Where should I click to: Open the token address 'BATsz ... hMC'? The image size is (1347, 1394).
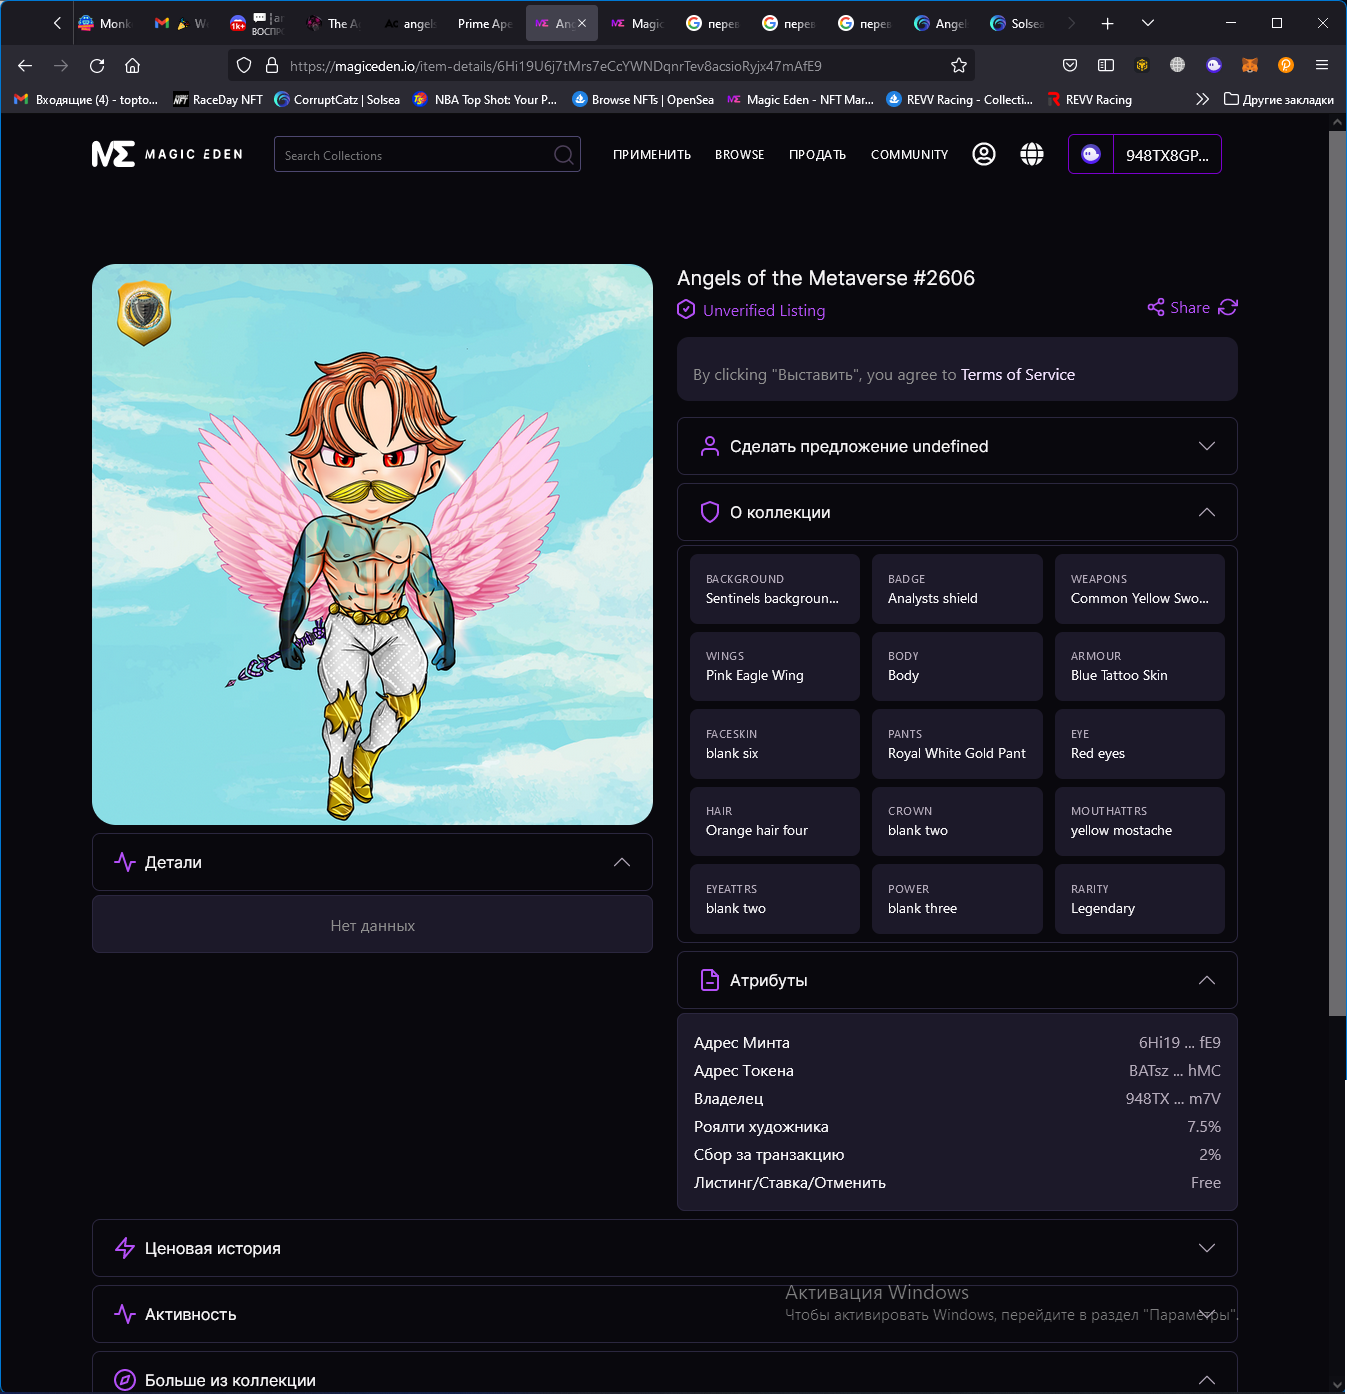[x=1175, y=1071]
